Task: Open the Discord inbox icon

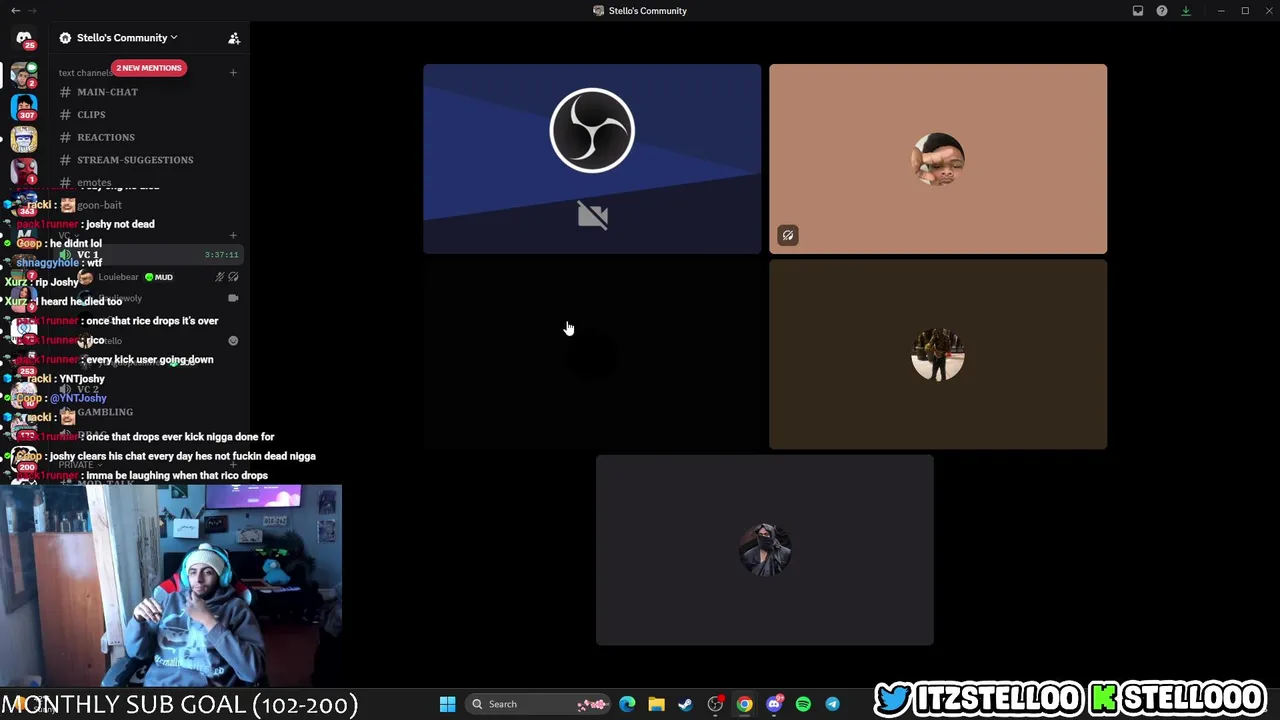Action: (1138, 11)
